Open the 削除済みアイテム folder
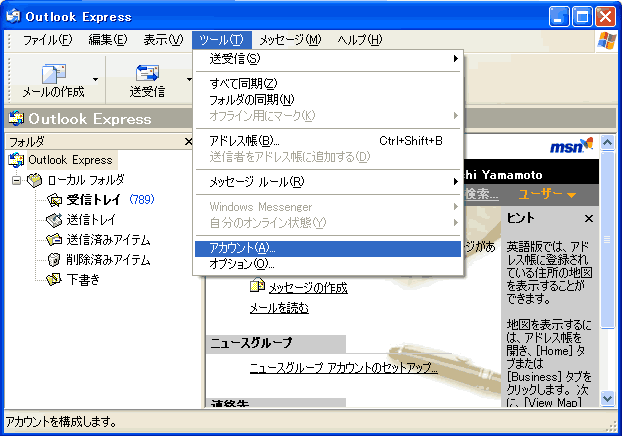 click(108, 260)
